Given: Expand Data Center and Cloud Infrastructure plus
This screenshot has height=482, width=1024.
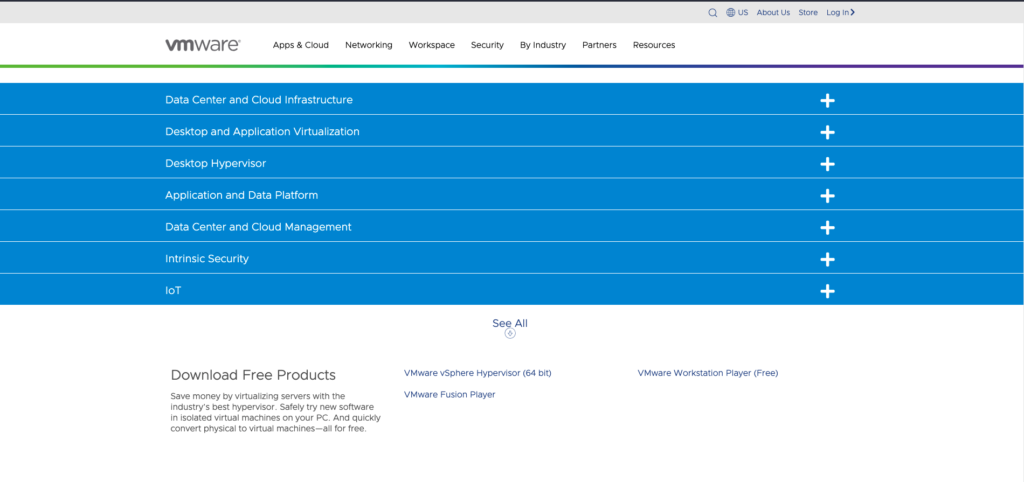Looking at the screenshot, I should pos(827,101).
